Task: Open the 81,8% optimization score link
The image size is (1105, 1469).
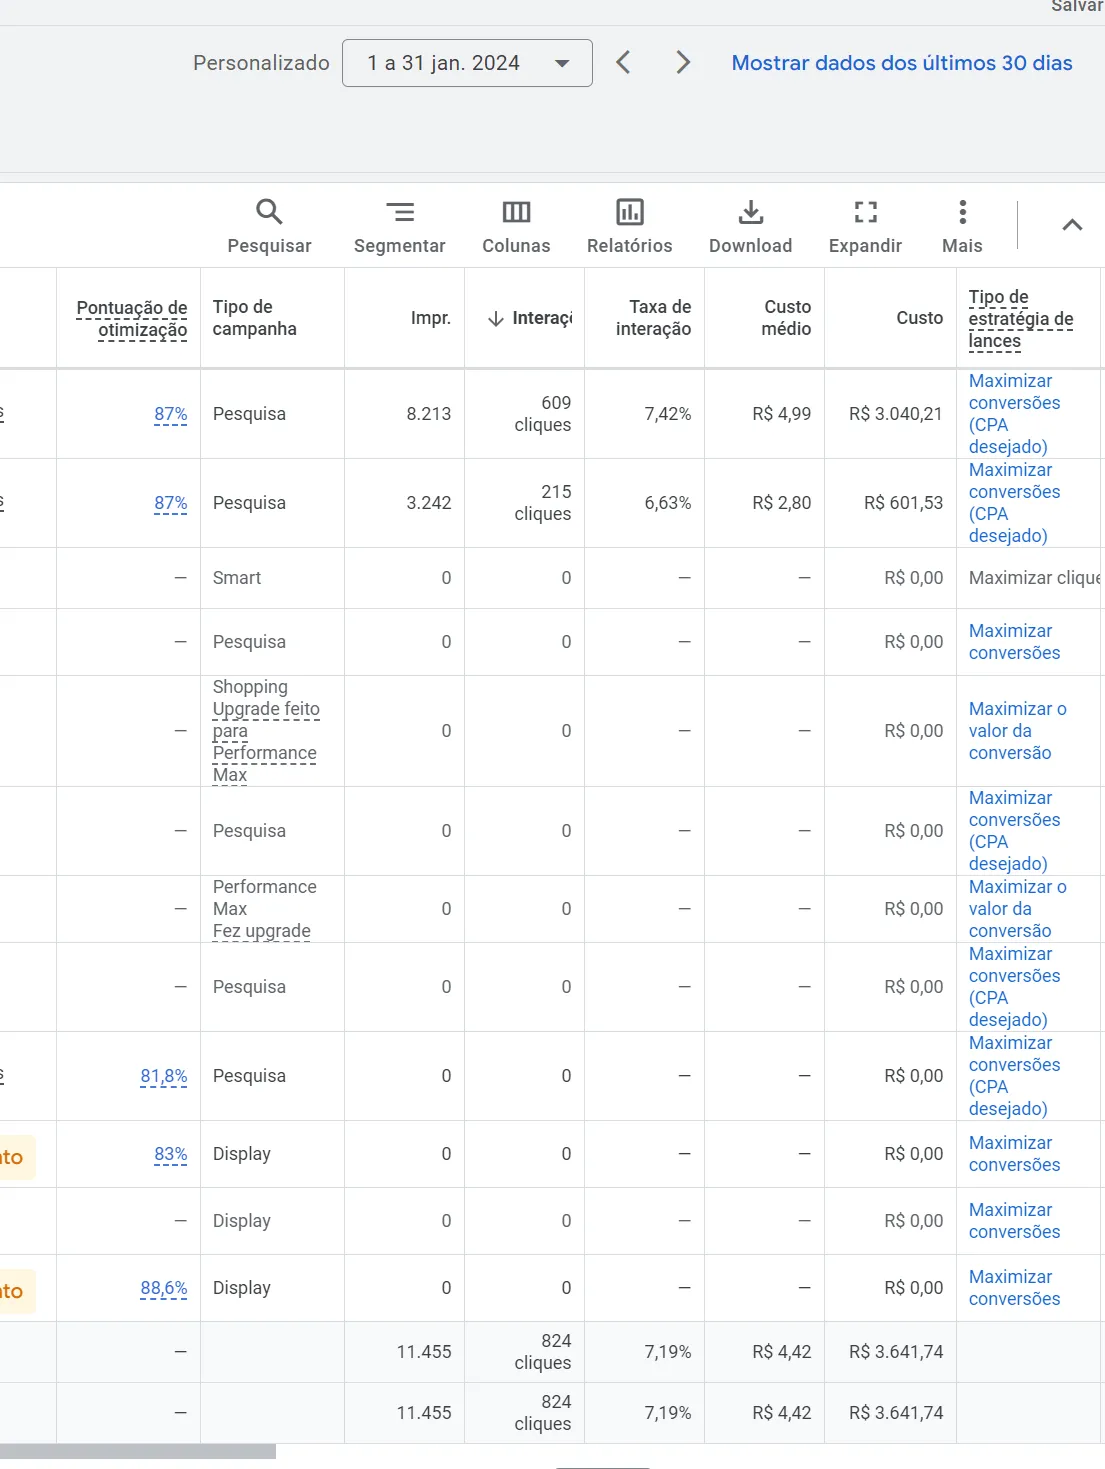Action: 164,1076
